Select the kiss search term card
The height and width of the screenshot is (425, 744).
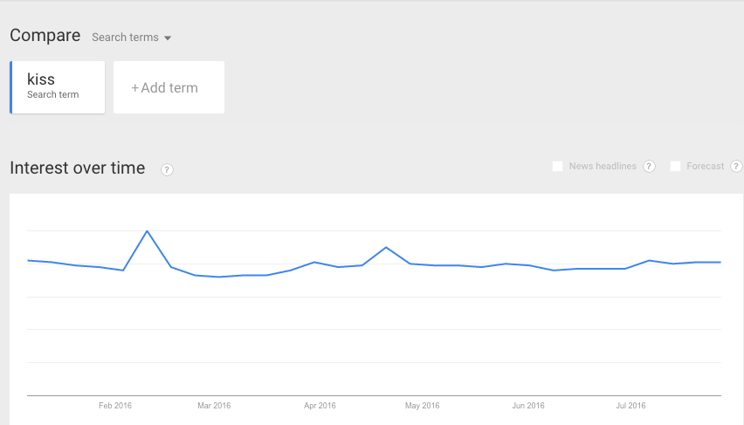click(x=57, y=87)
